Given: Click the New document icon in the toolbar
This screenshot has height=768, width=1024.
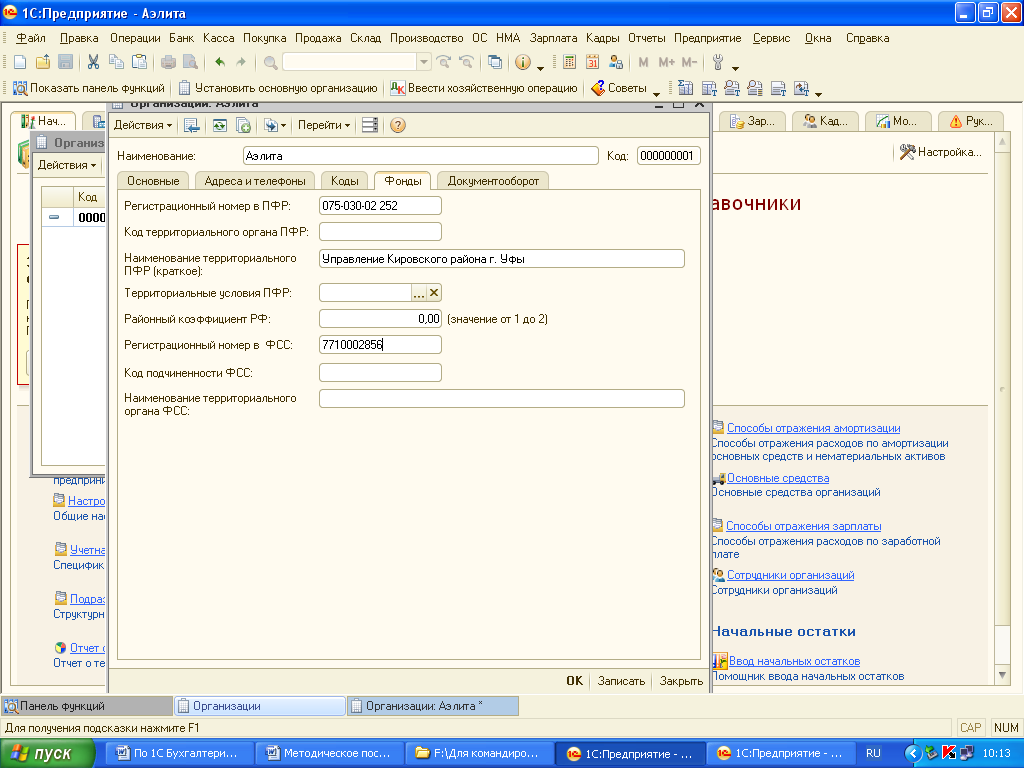Looking at the screenshot, I should point(20,62).
